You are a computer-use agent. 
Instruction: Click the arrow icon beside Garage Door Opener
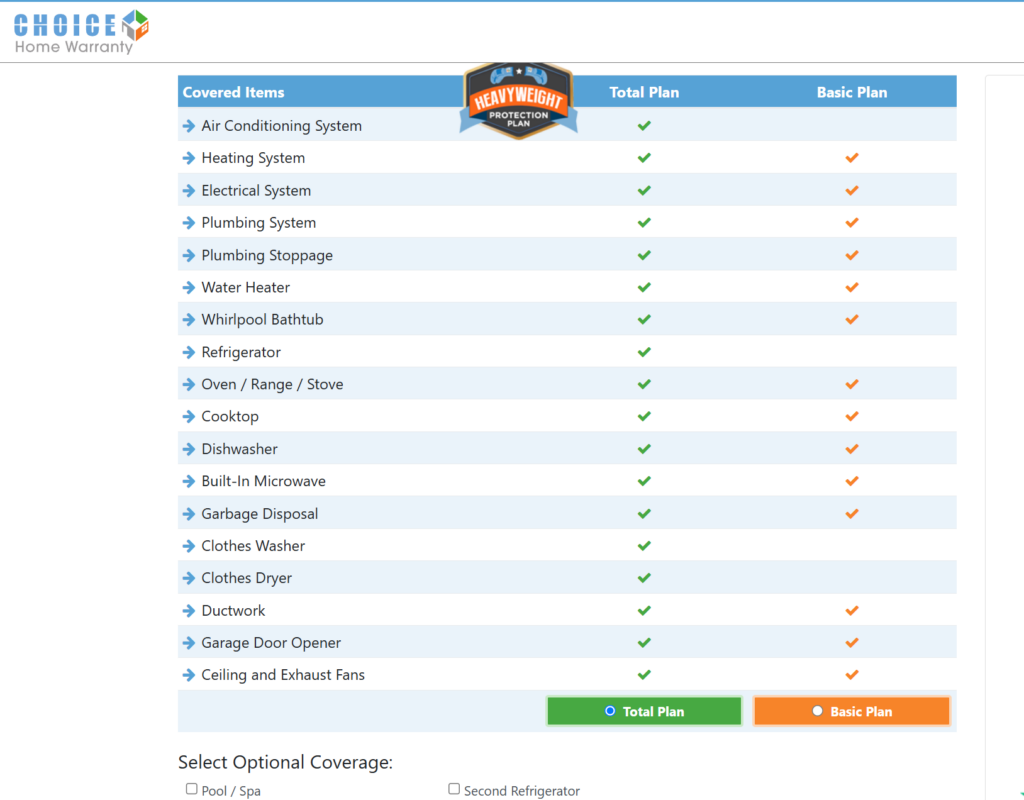[189, 643]
